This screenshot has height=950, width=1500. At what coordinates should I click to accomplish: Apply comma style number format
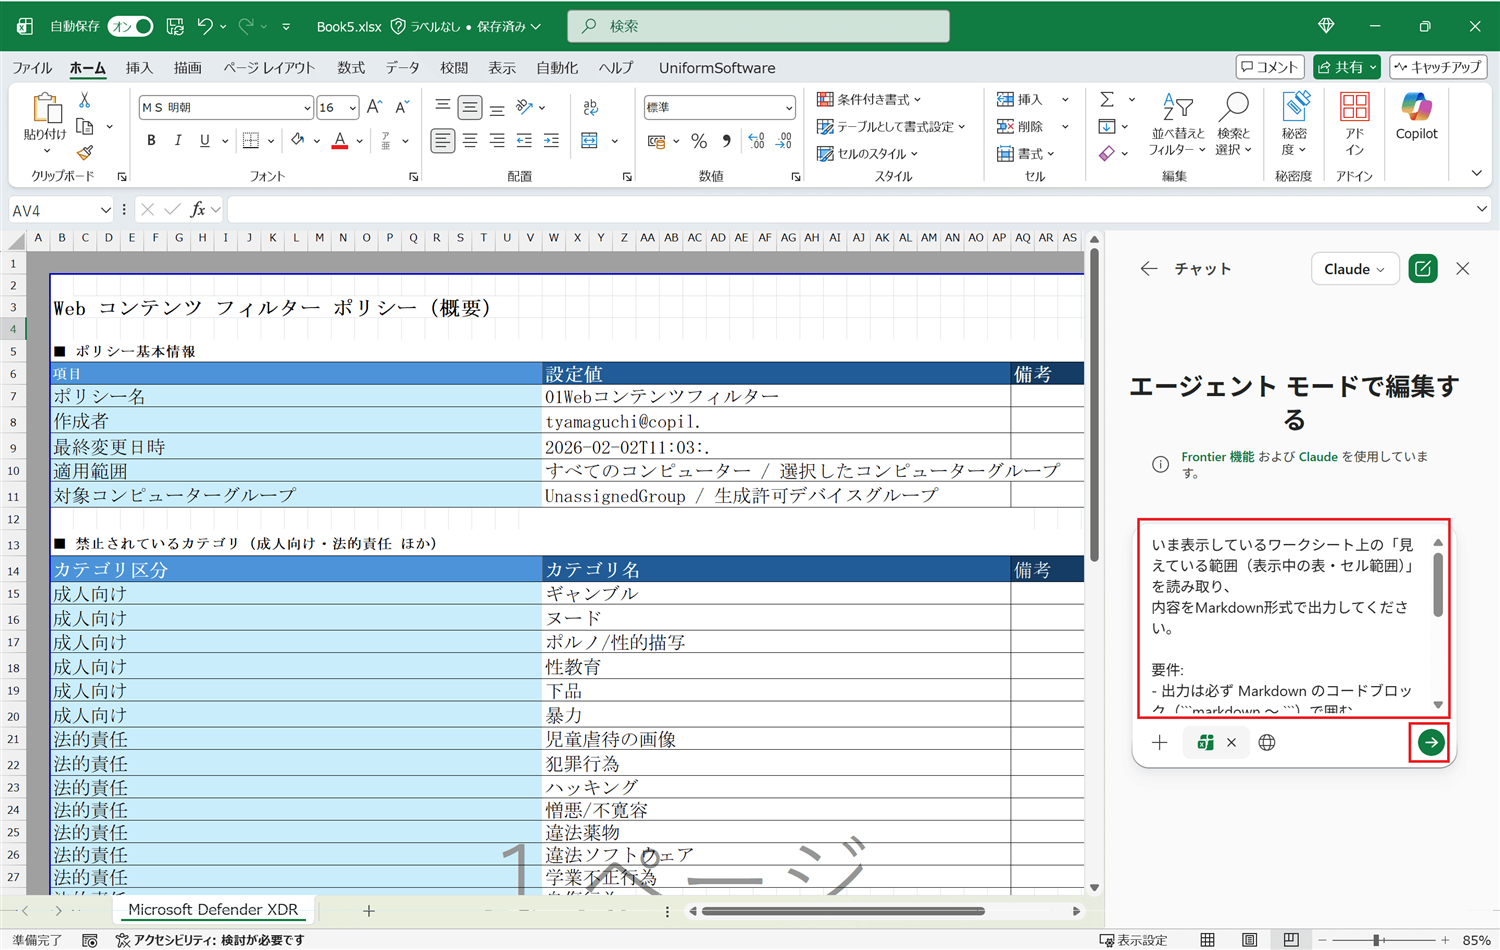coord(726,141)
